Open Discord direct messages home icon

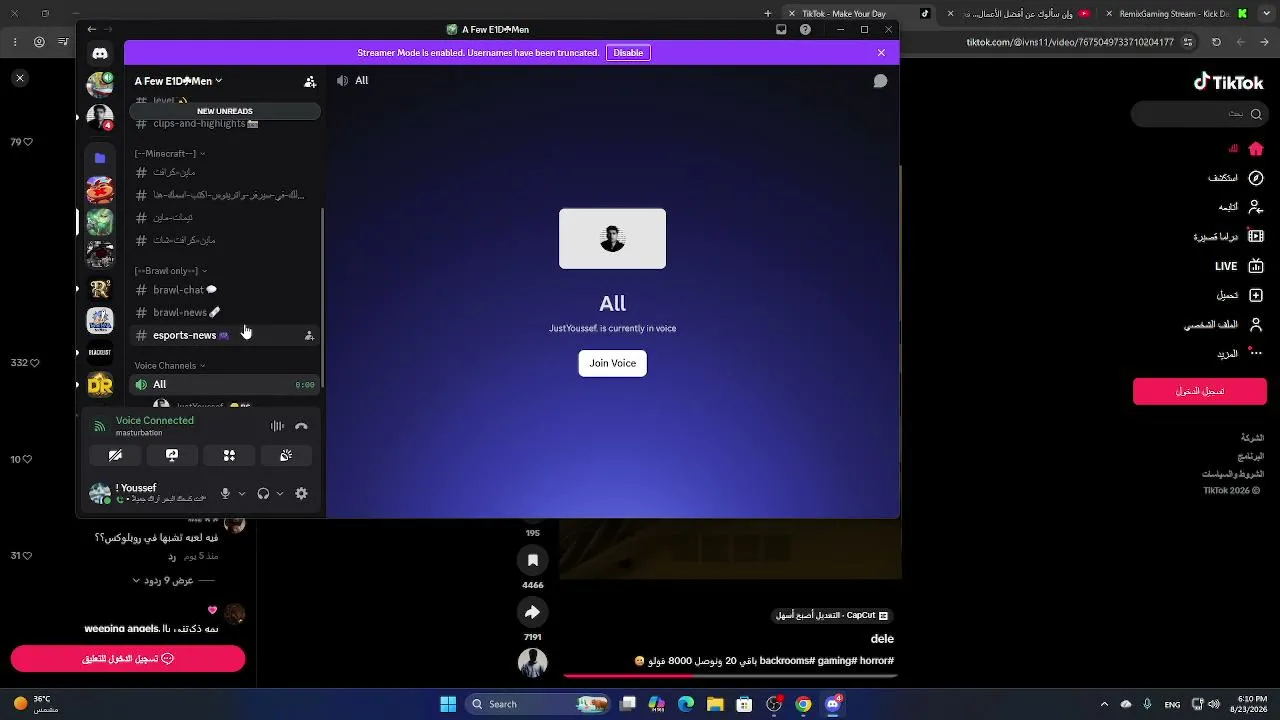100,53
